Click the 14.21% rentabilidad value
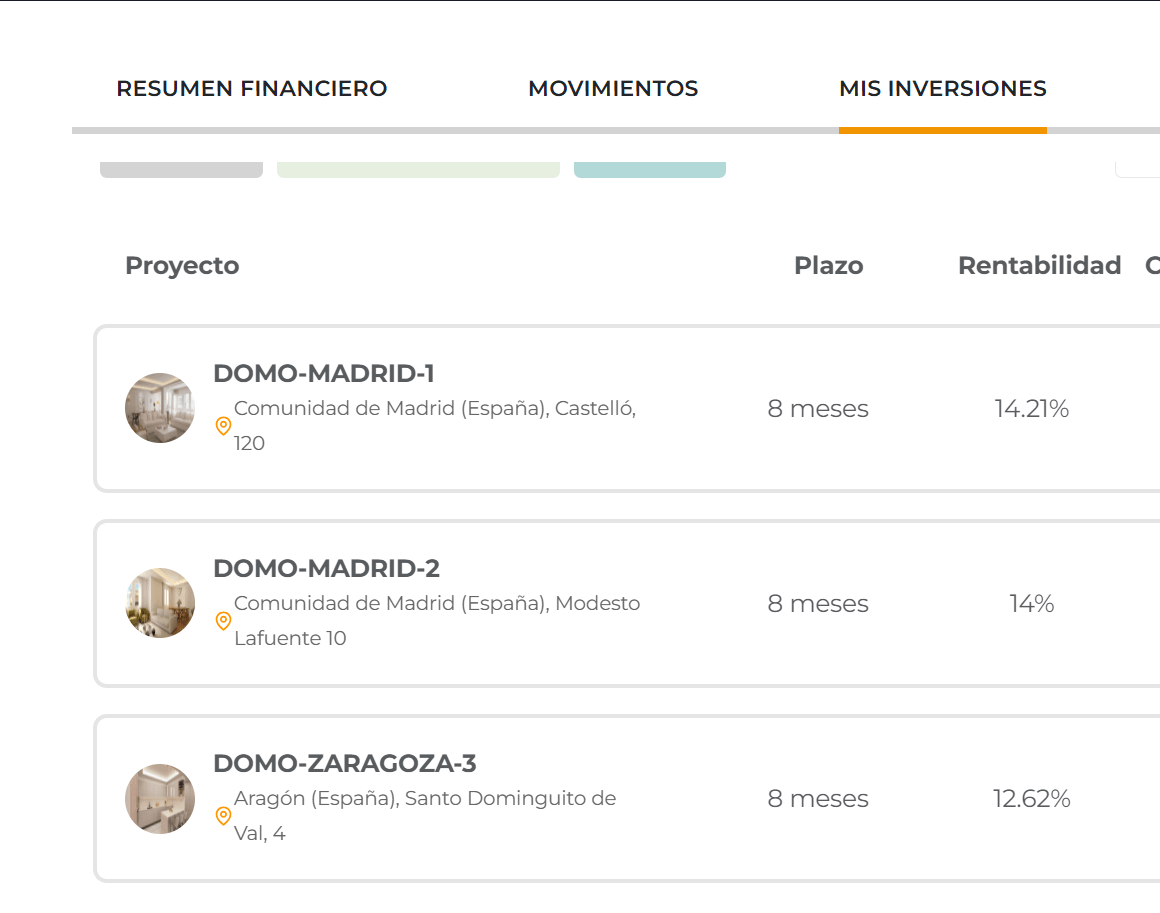The width and height of the screenshot is (1160, 913). [1031, 409]
